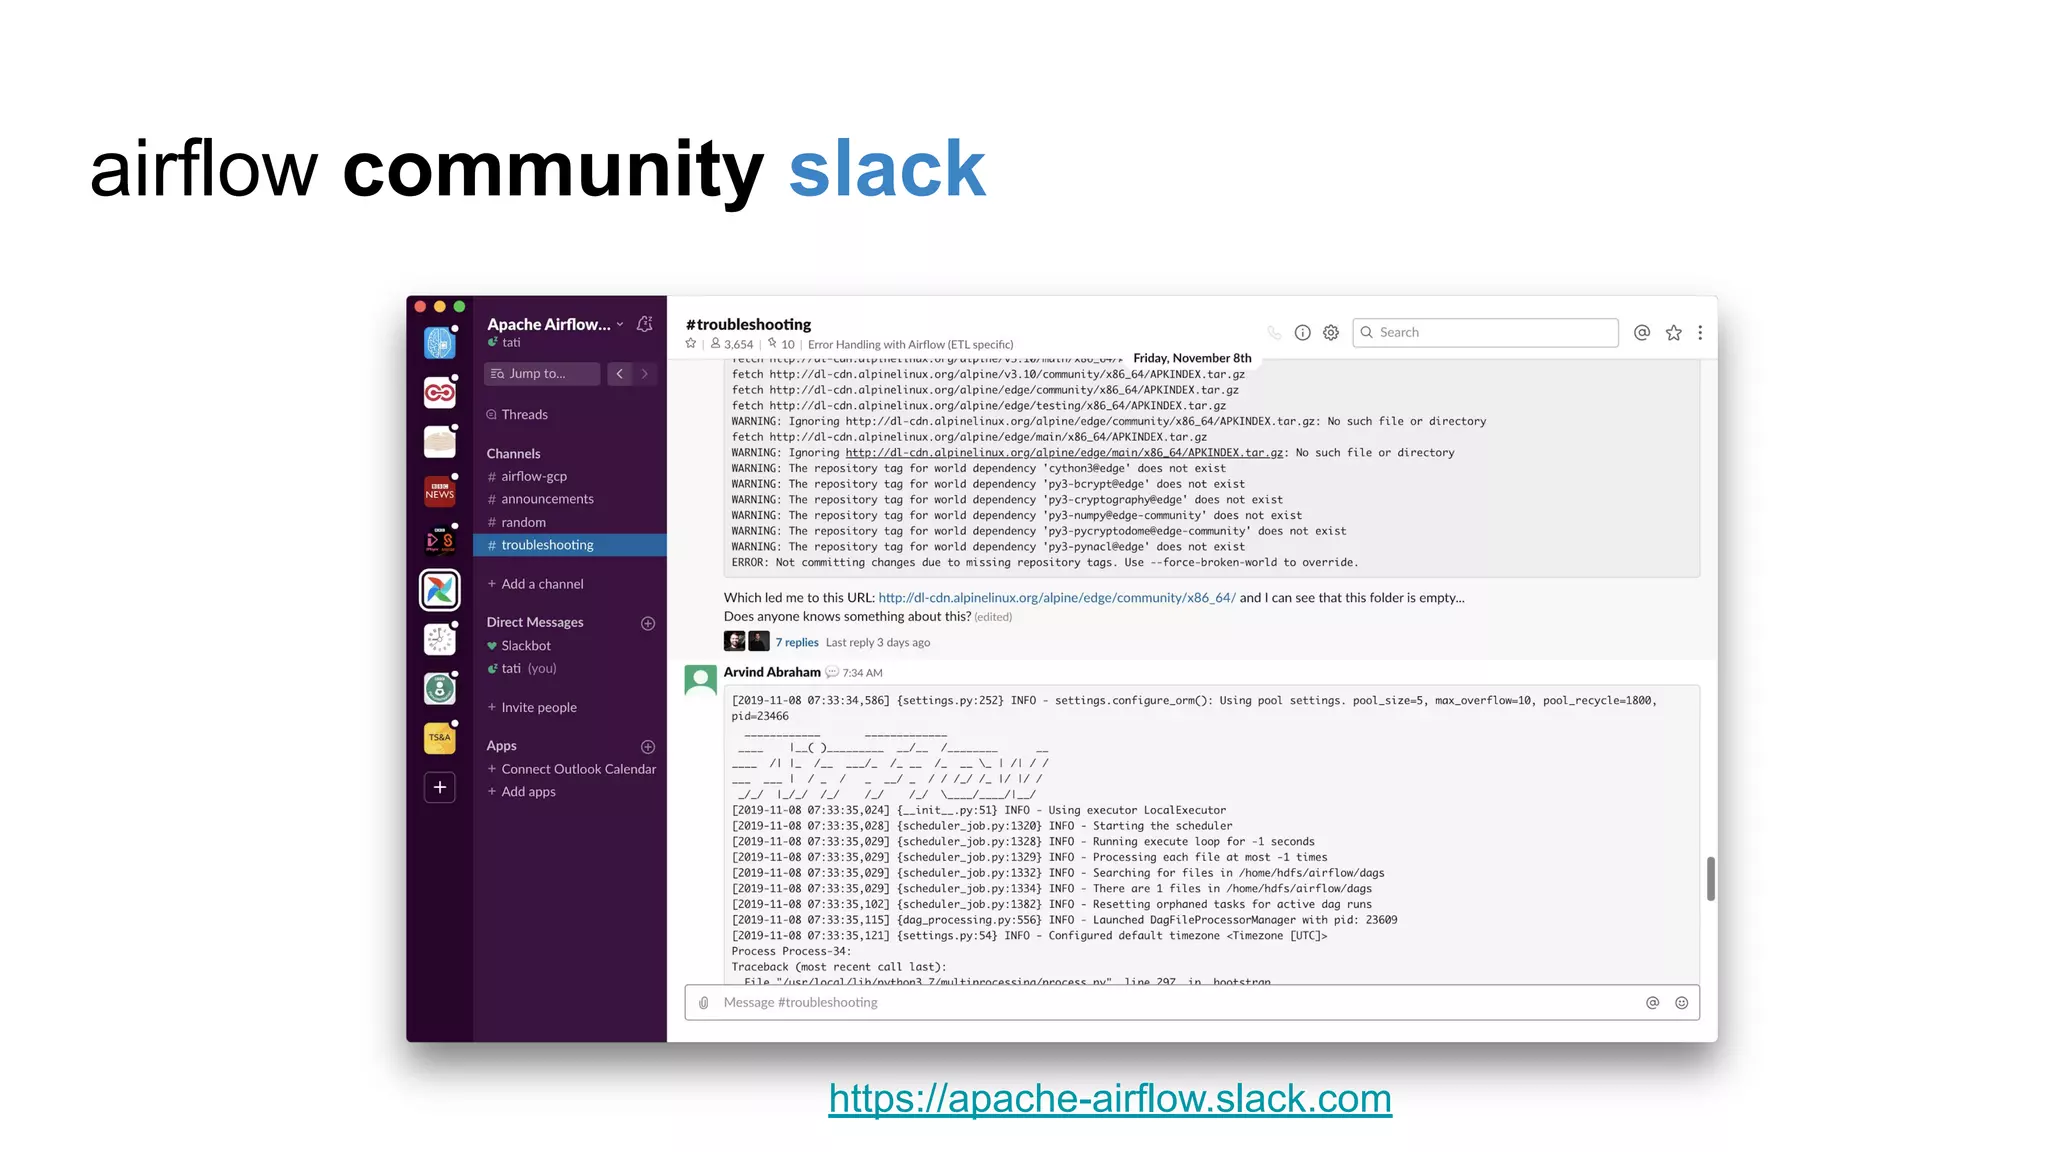Image resolution: width=2048 pixels, height=1152 pixels.
Task: Open the alpinelinux edge/community/x86_64 link
Action: pyautogui.click(x=1057, y=598)
